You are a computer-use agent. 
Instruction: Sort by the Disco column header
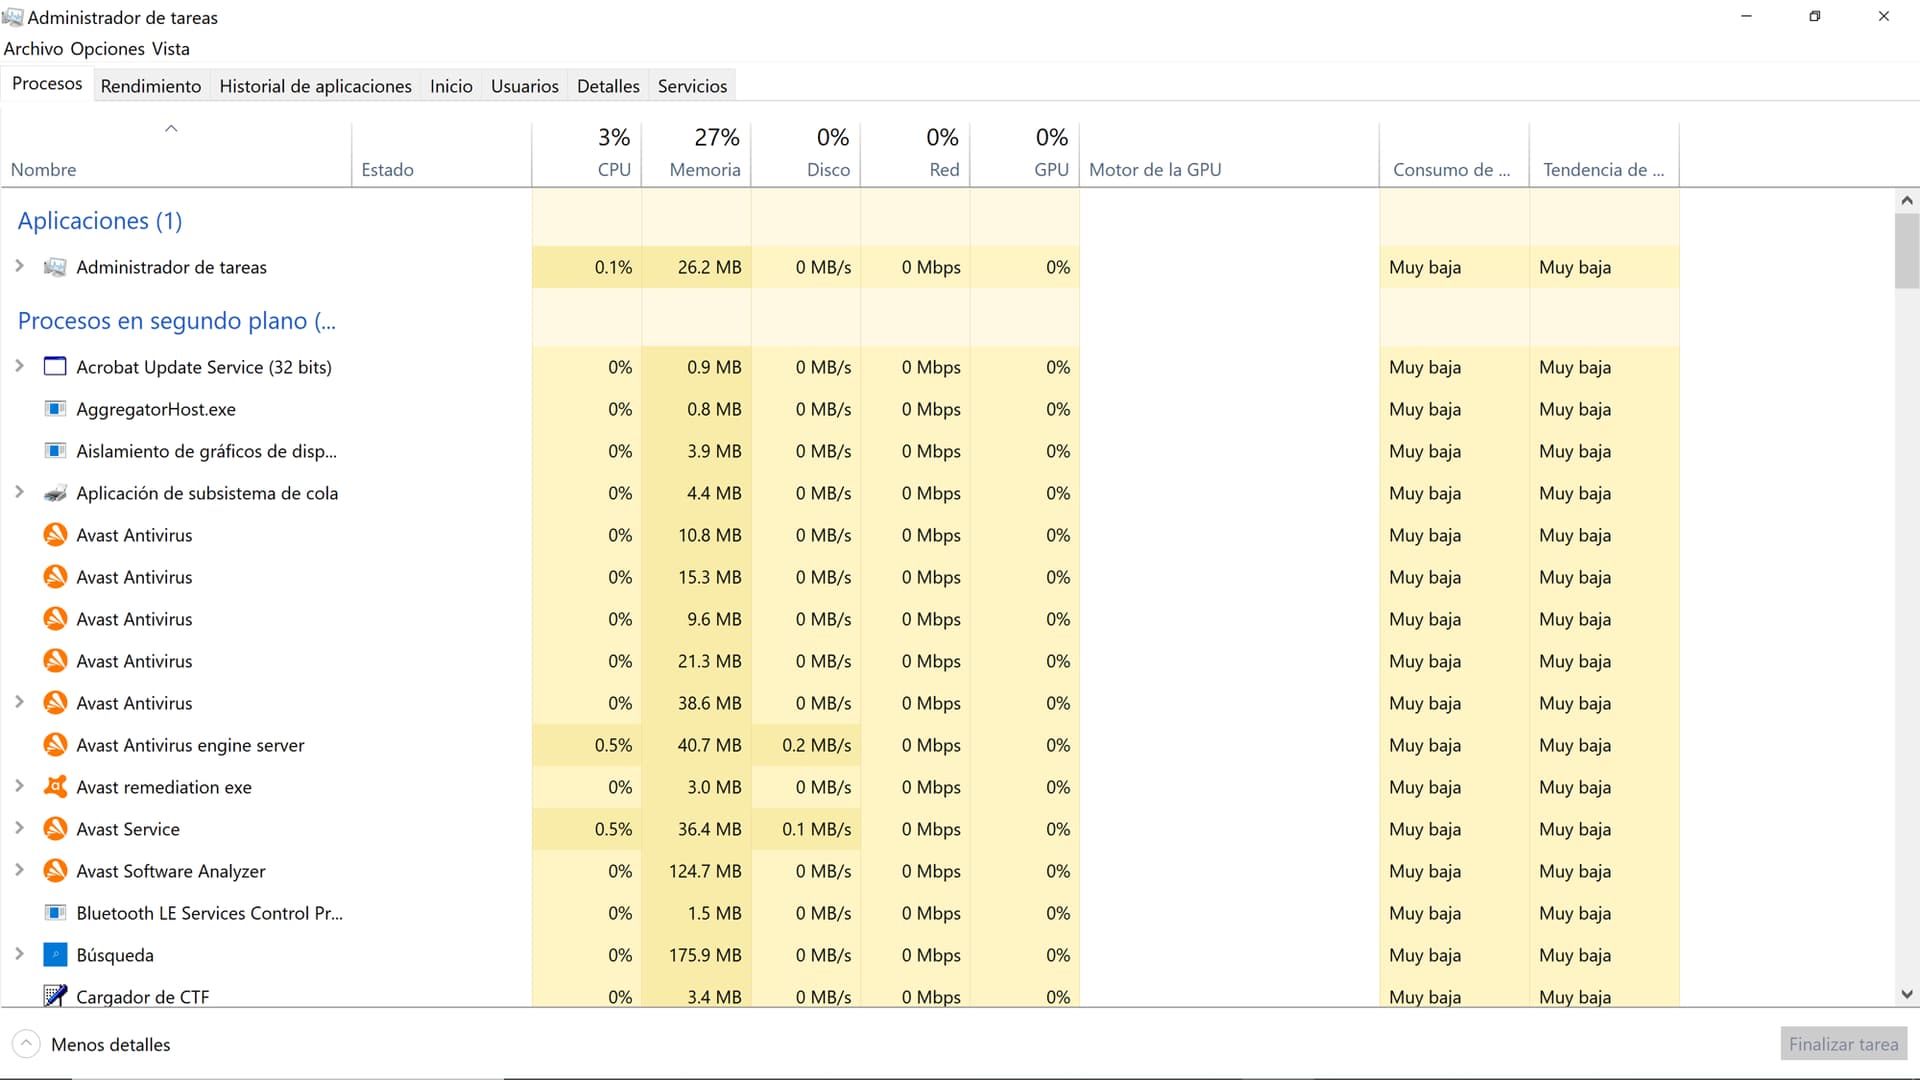click(x=805, y=154)
